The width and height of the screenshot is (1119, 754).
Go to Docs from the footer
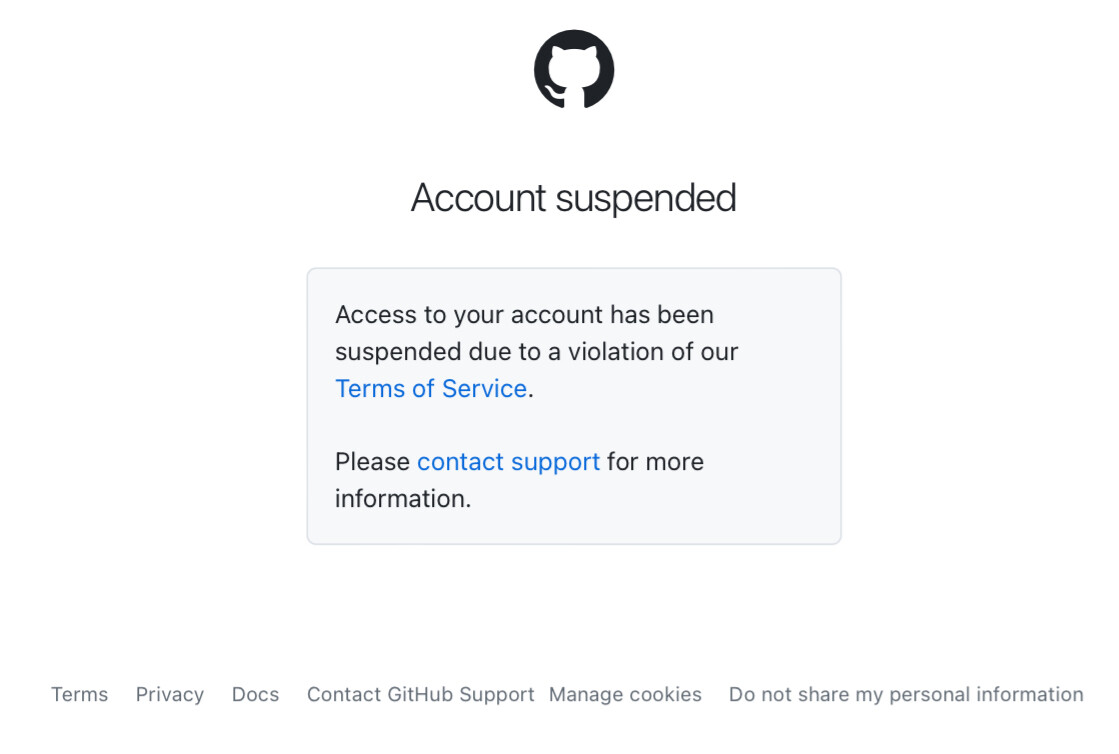(x=255, y=694)
